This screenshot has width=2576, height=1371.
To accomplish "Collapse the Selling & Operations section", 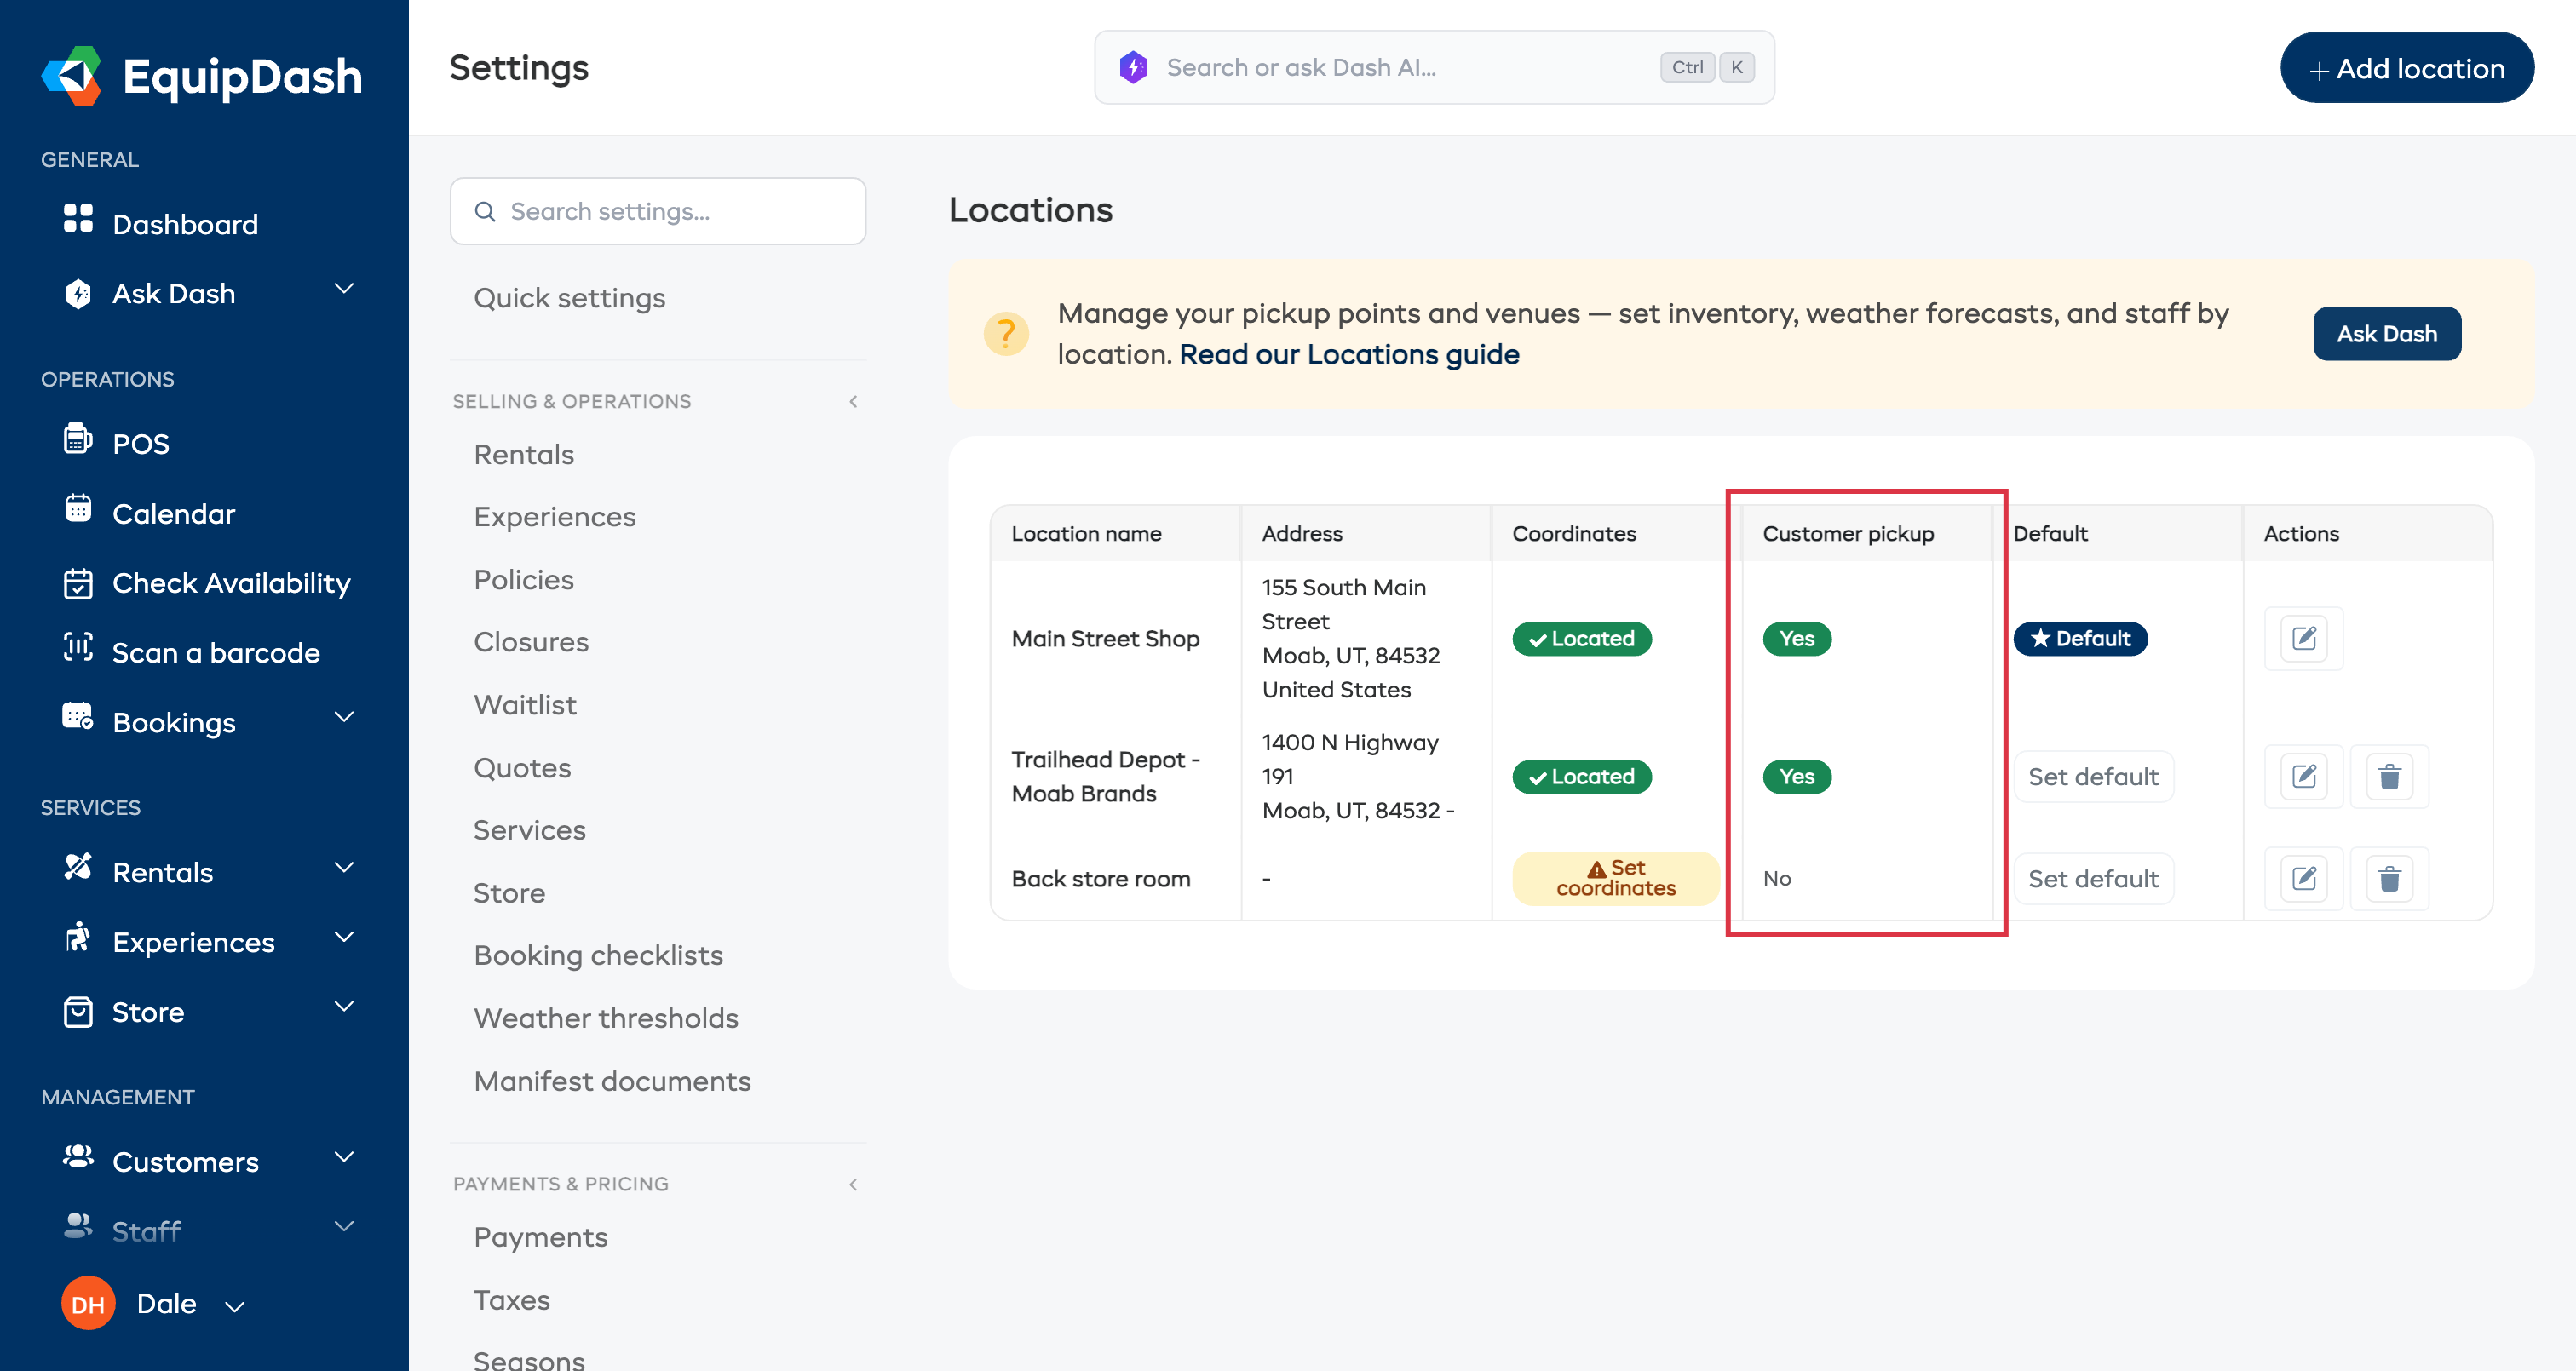I will (853, 401).
